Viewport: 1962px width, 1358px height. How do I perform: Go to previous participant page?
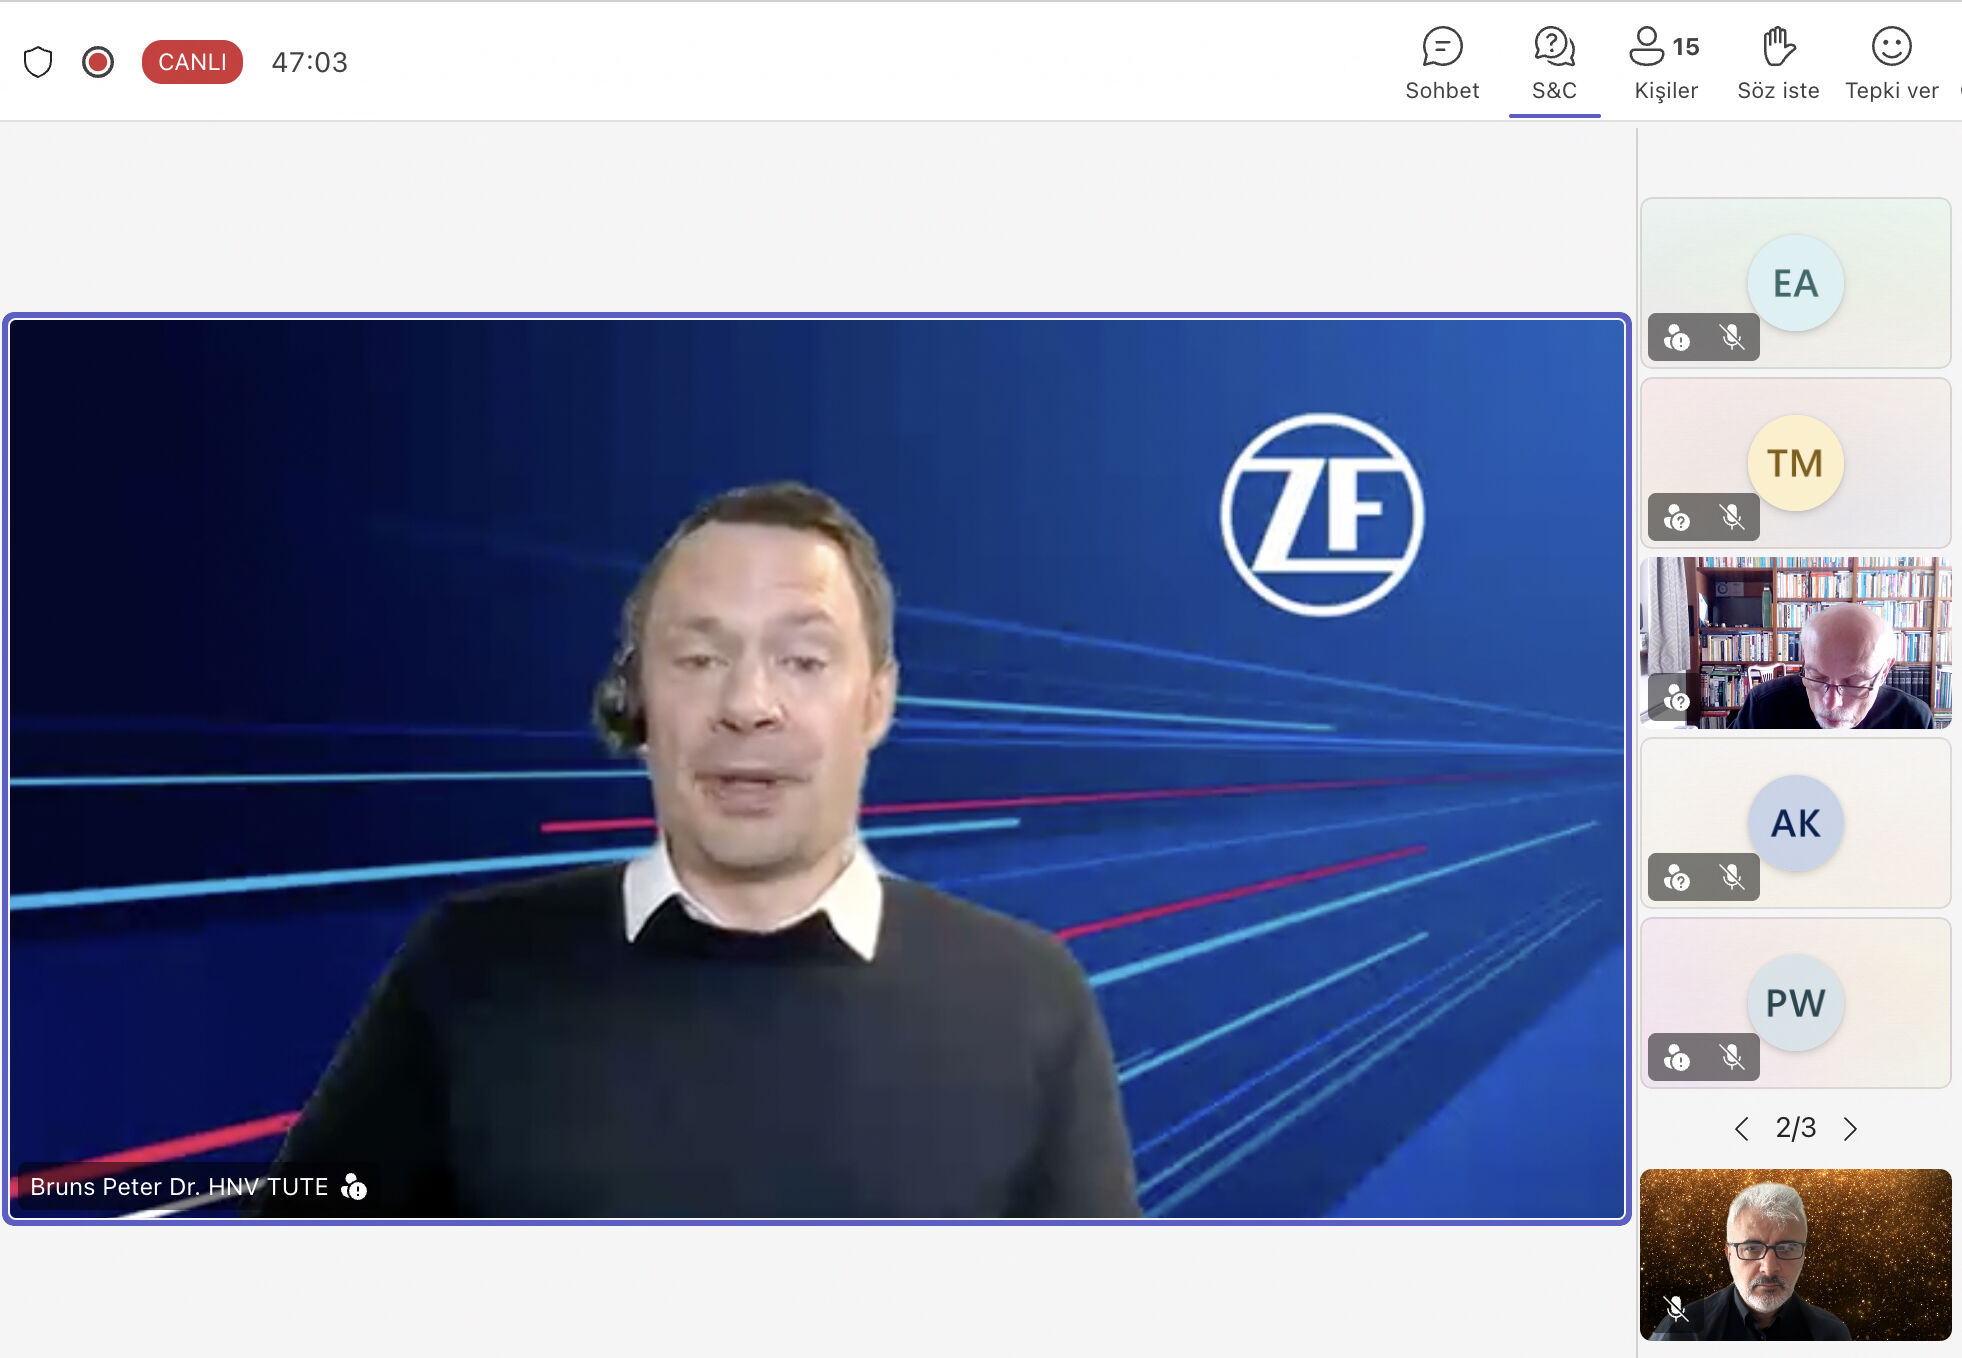(x=1741, y=1129)
